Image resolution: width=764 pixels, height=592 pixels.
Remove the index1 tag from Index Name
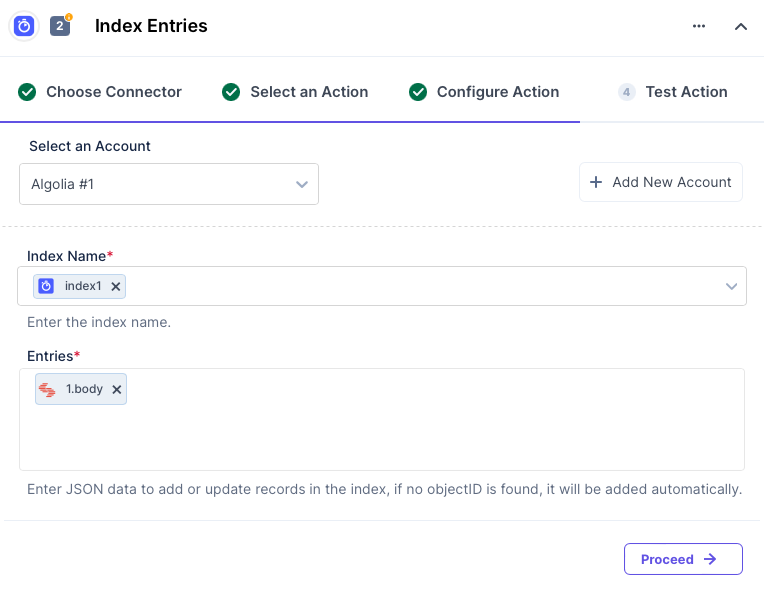(x=116, y=287)
